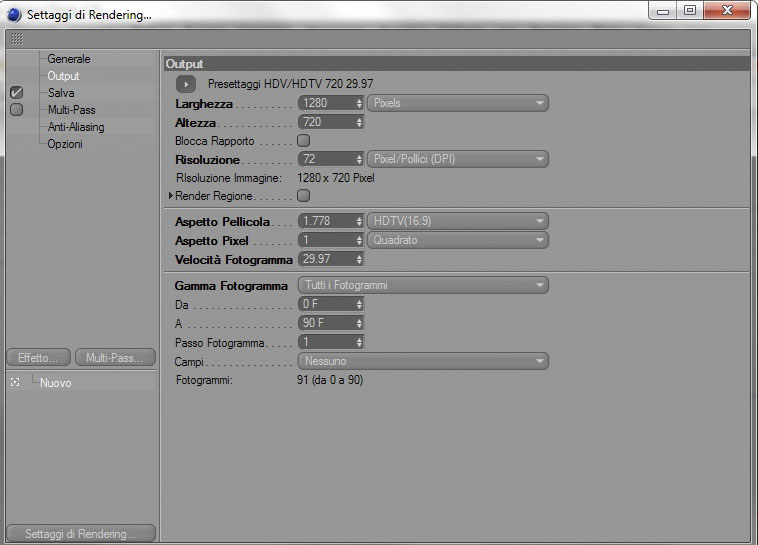Open the Pixels unit dropdown
The image size is (758, 545).
coord(458,103)
